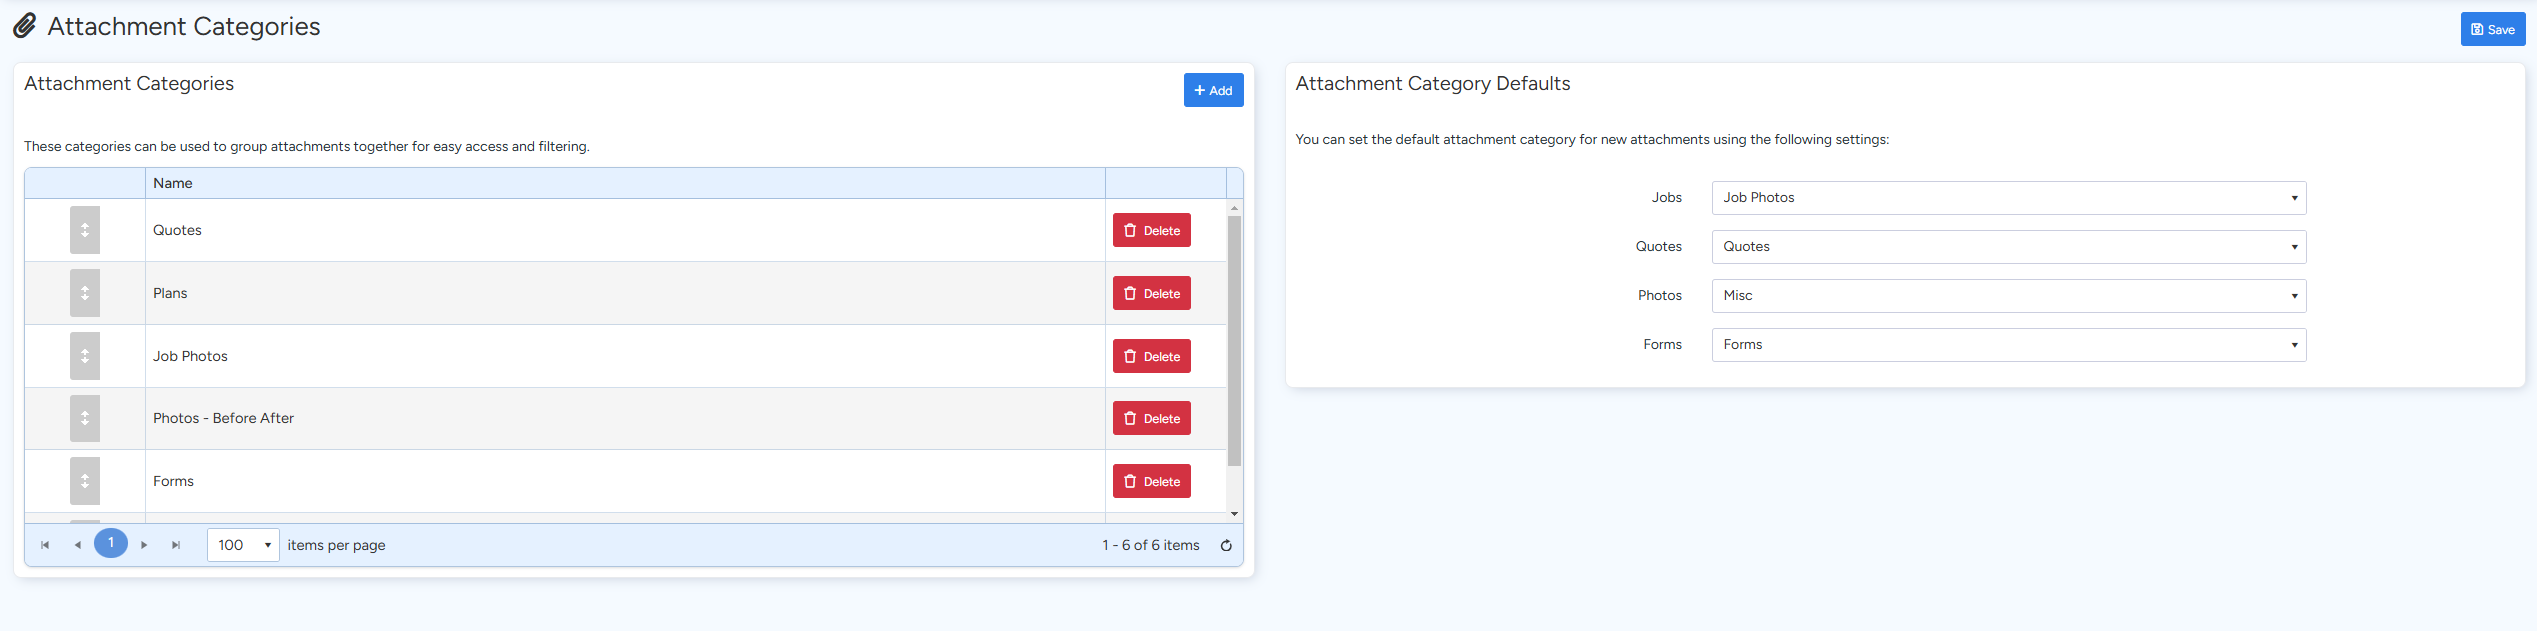Click the grid's scroll down arrow
Viewport: 2537px width, 631px height.
pyautogui.click(x=1235, y=514)
